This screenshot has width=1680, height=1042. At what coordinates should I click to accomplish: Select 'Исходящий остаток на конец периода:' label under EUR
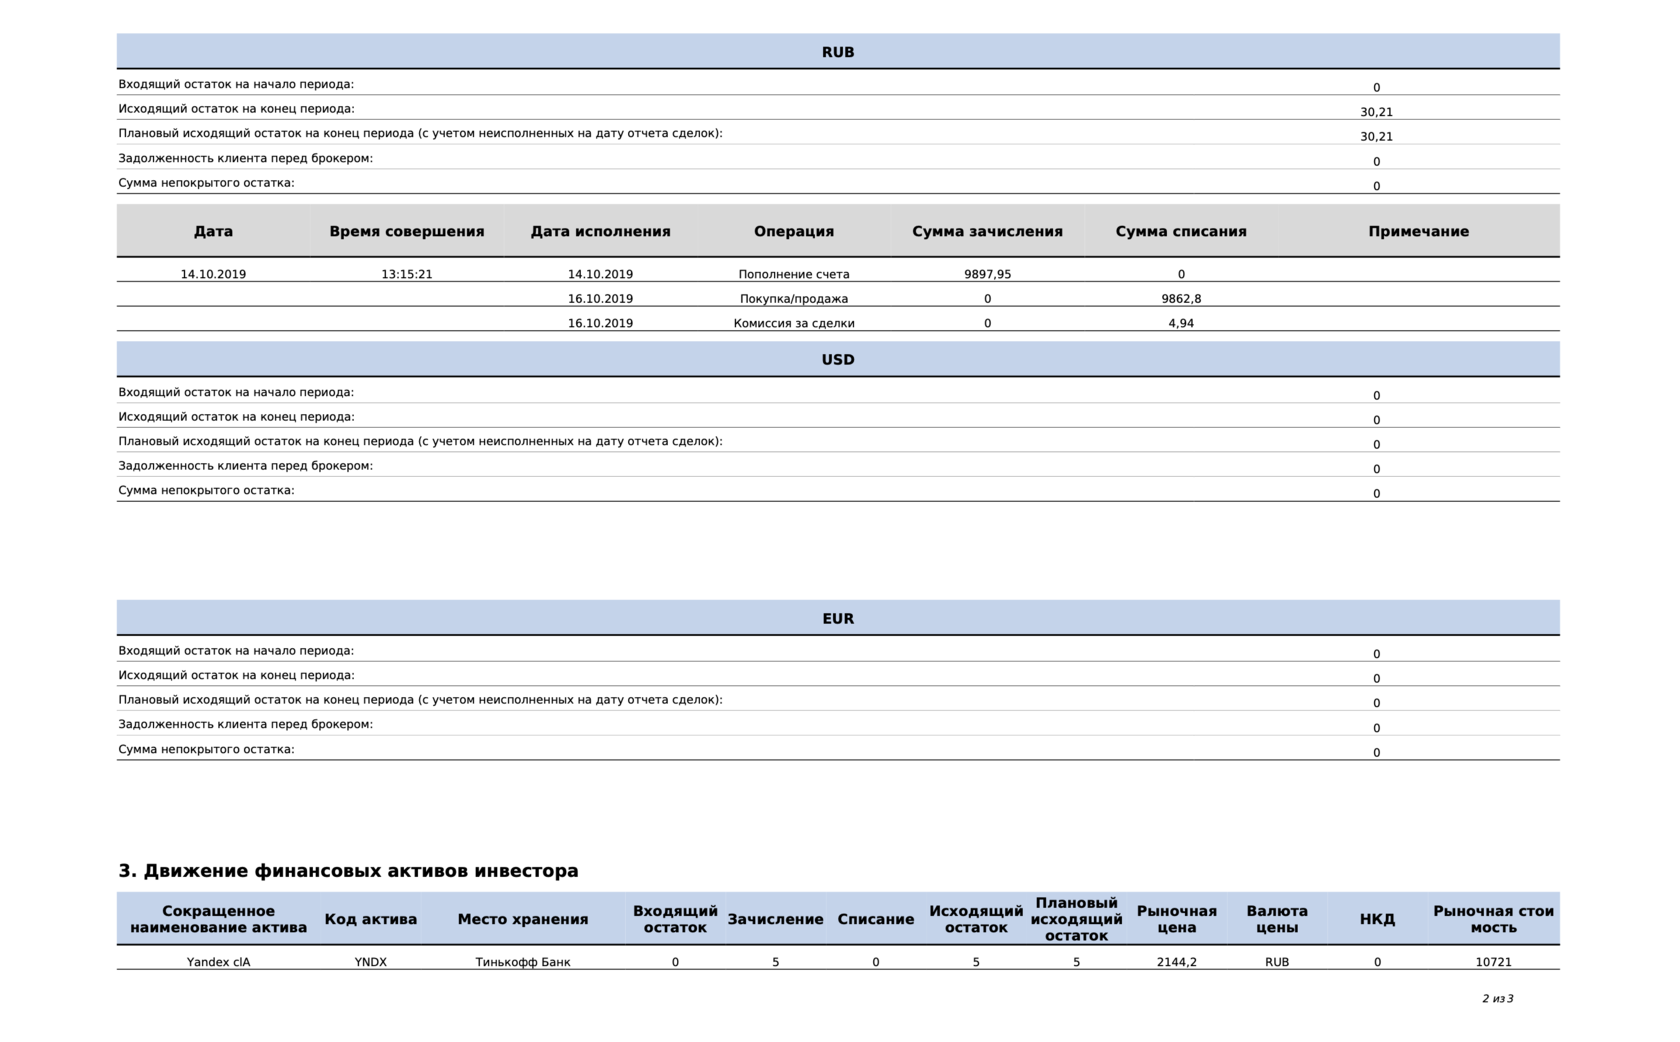click(236, 675)
